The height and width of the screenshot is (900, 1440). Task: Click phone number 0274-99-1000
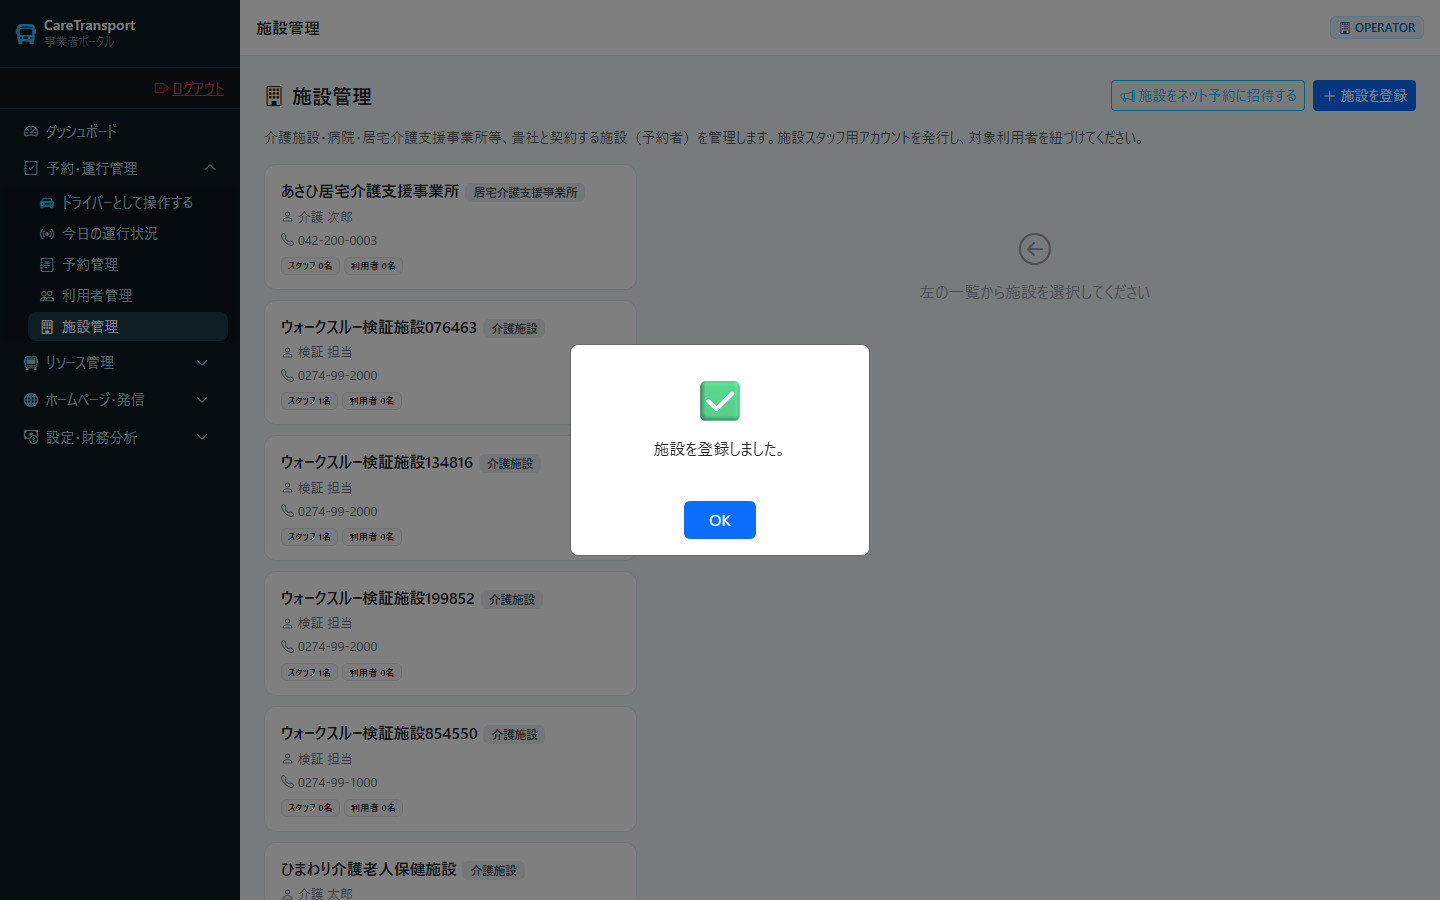point(337,782)
